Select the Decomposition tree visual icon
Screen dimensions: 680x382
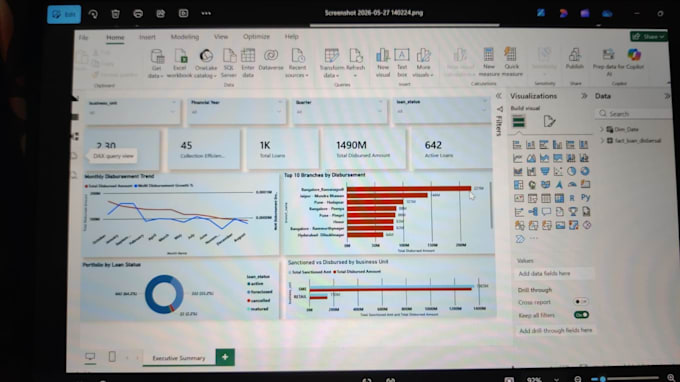point(533,212)
